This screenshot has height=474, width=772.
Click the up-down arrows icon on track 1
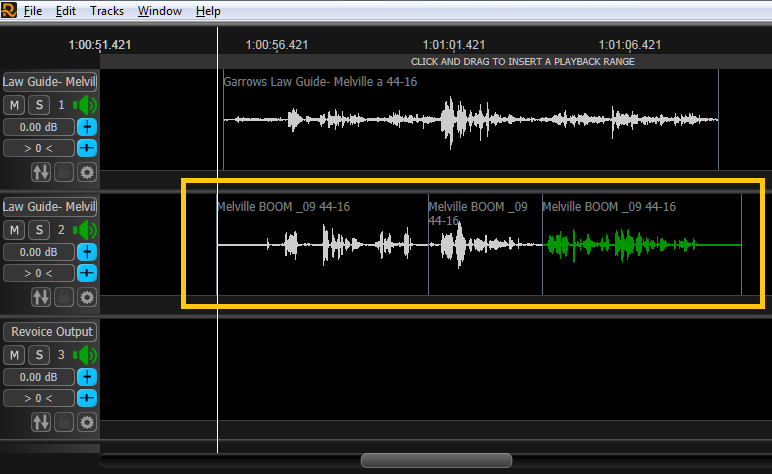click(41, 172)
